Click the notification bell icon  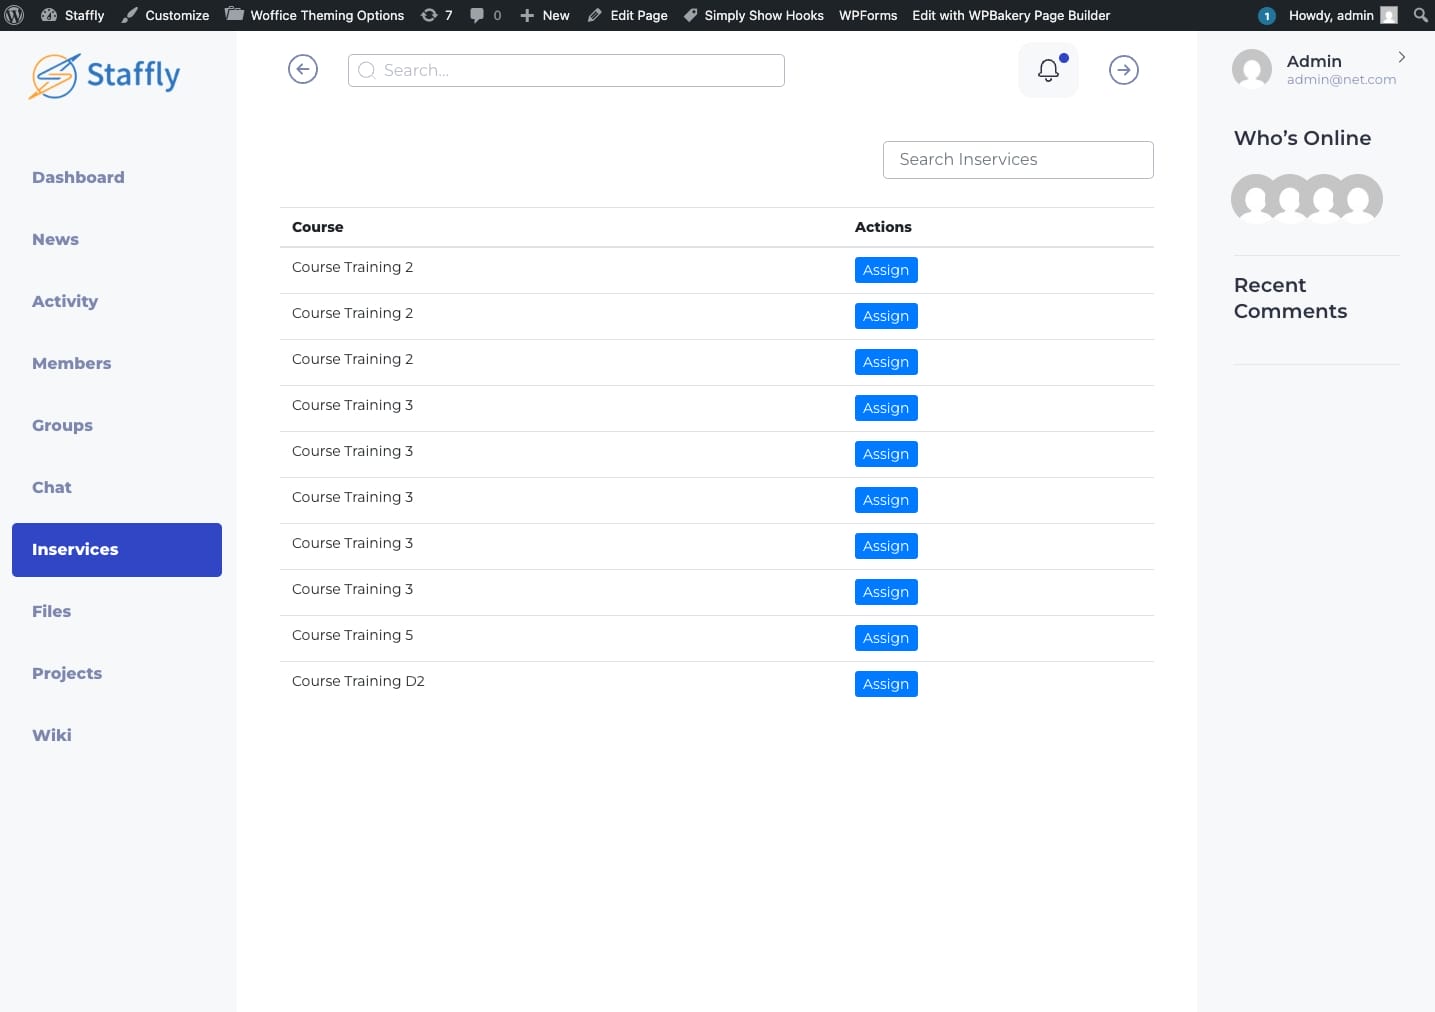point(1048,70)
